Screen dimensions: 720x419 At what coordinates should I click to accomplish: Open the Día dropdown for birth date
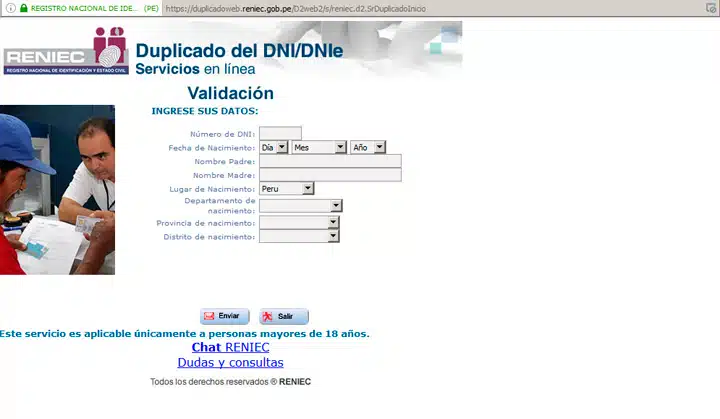(x=274, y=147)
